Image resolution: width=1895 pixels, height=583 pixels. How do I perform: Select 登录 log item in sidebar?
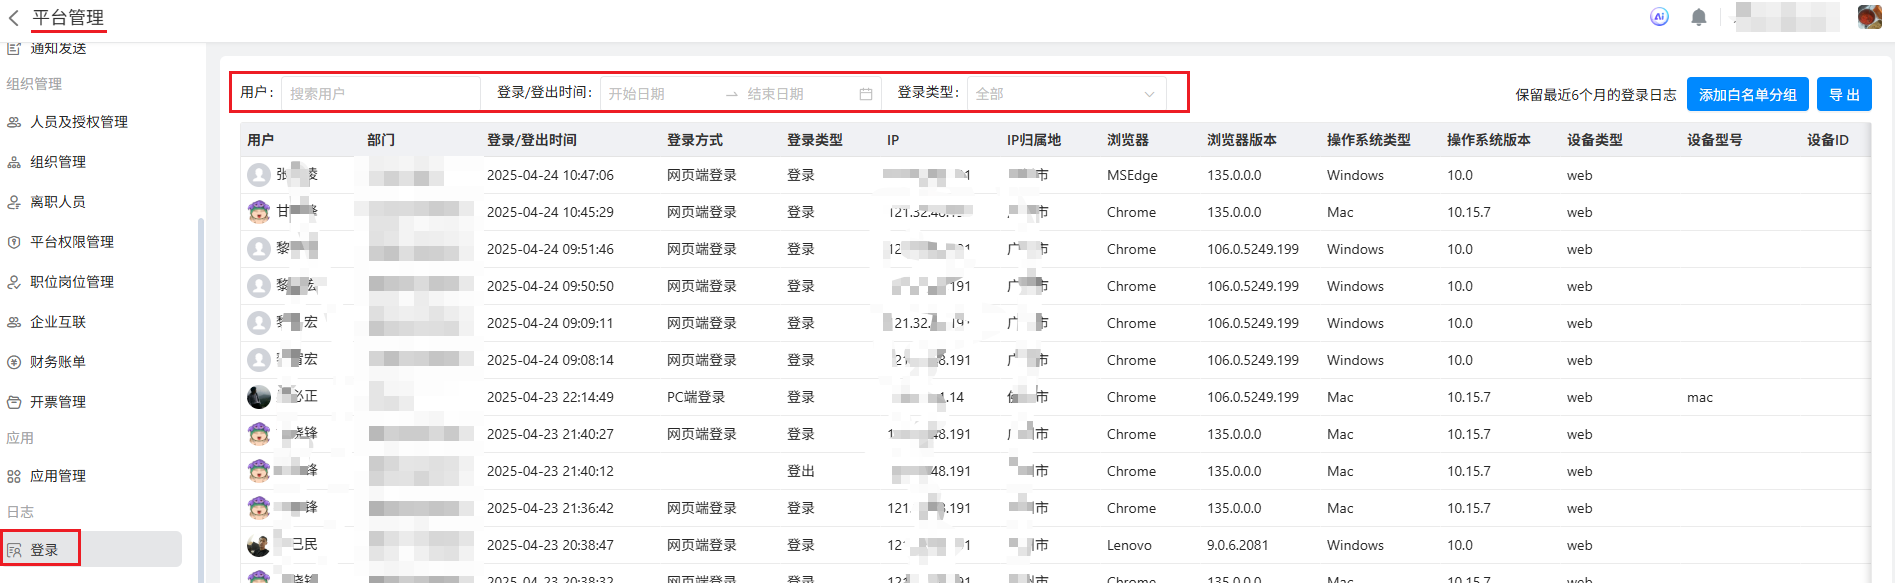click(44, 550)
